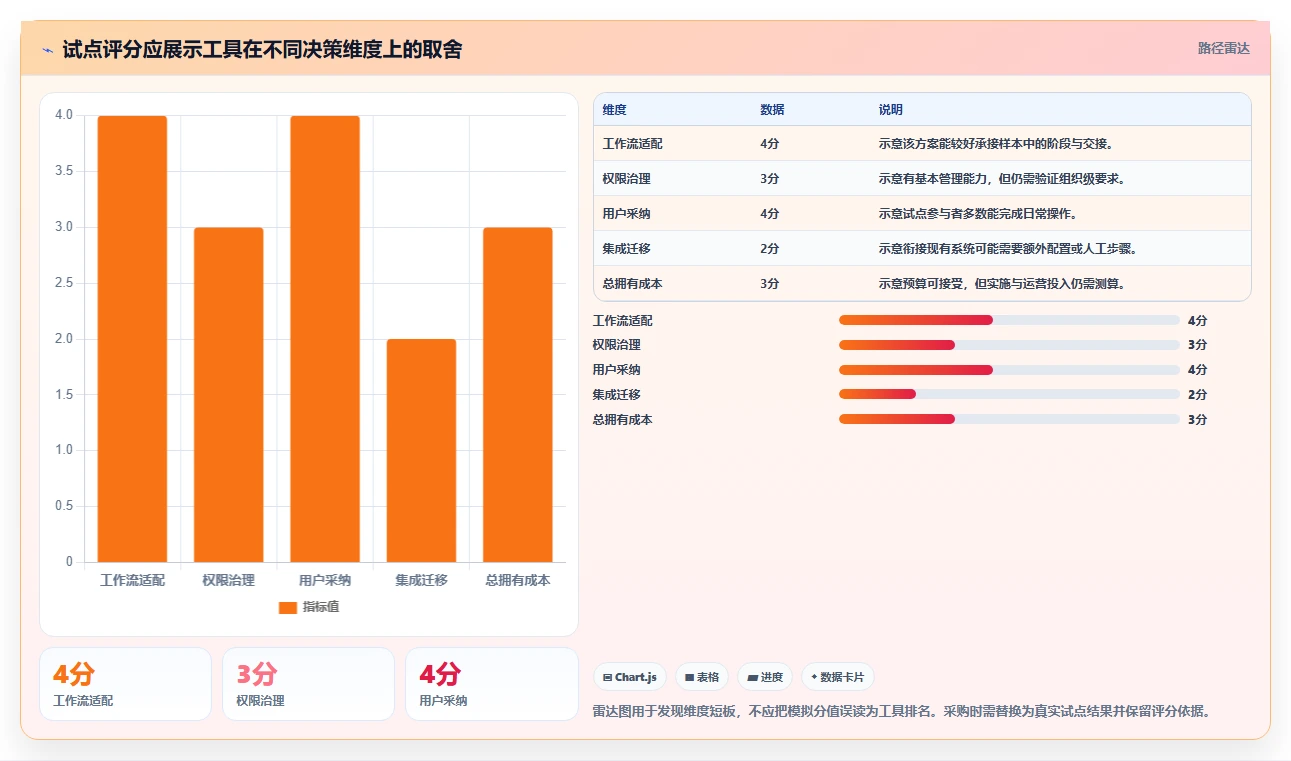Screen dimensions: 1291x761
Task: Click the 总拥有成本 progress bar
Action: [x=1009, y=420]
